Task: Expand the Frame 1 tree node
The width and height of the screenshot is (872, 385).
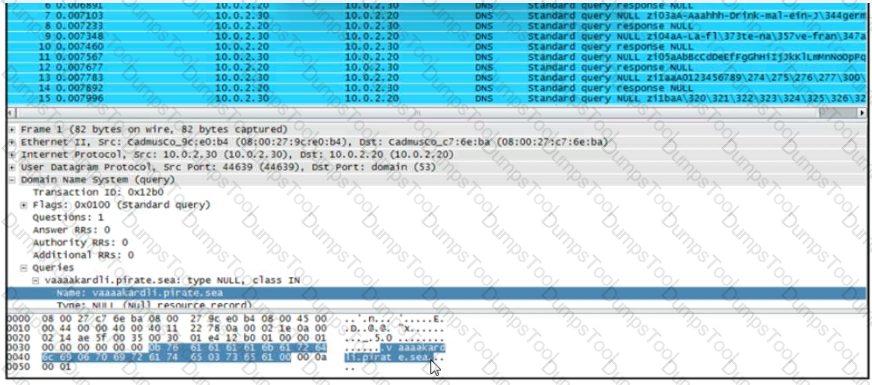Action: (x=13, y=130)
